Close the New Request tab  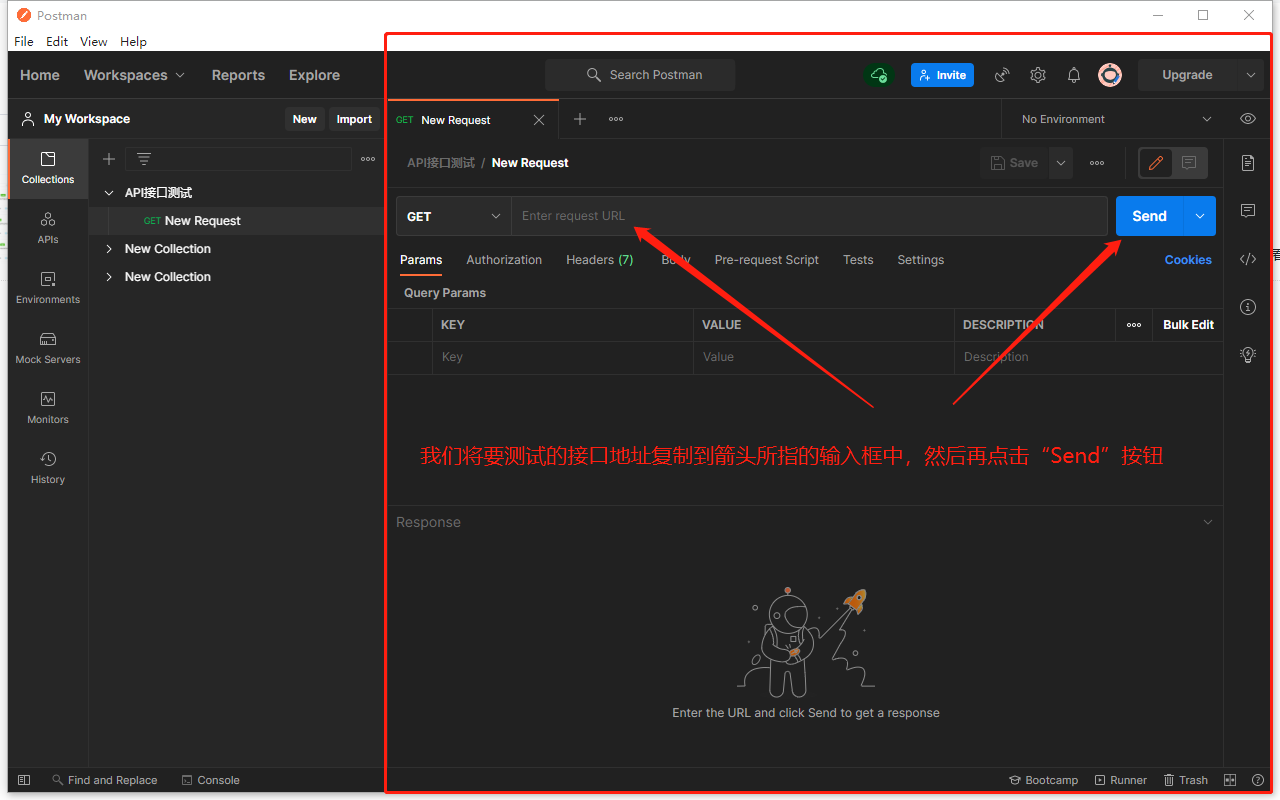tap(539, 120)
